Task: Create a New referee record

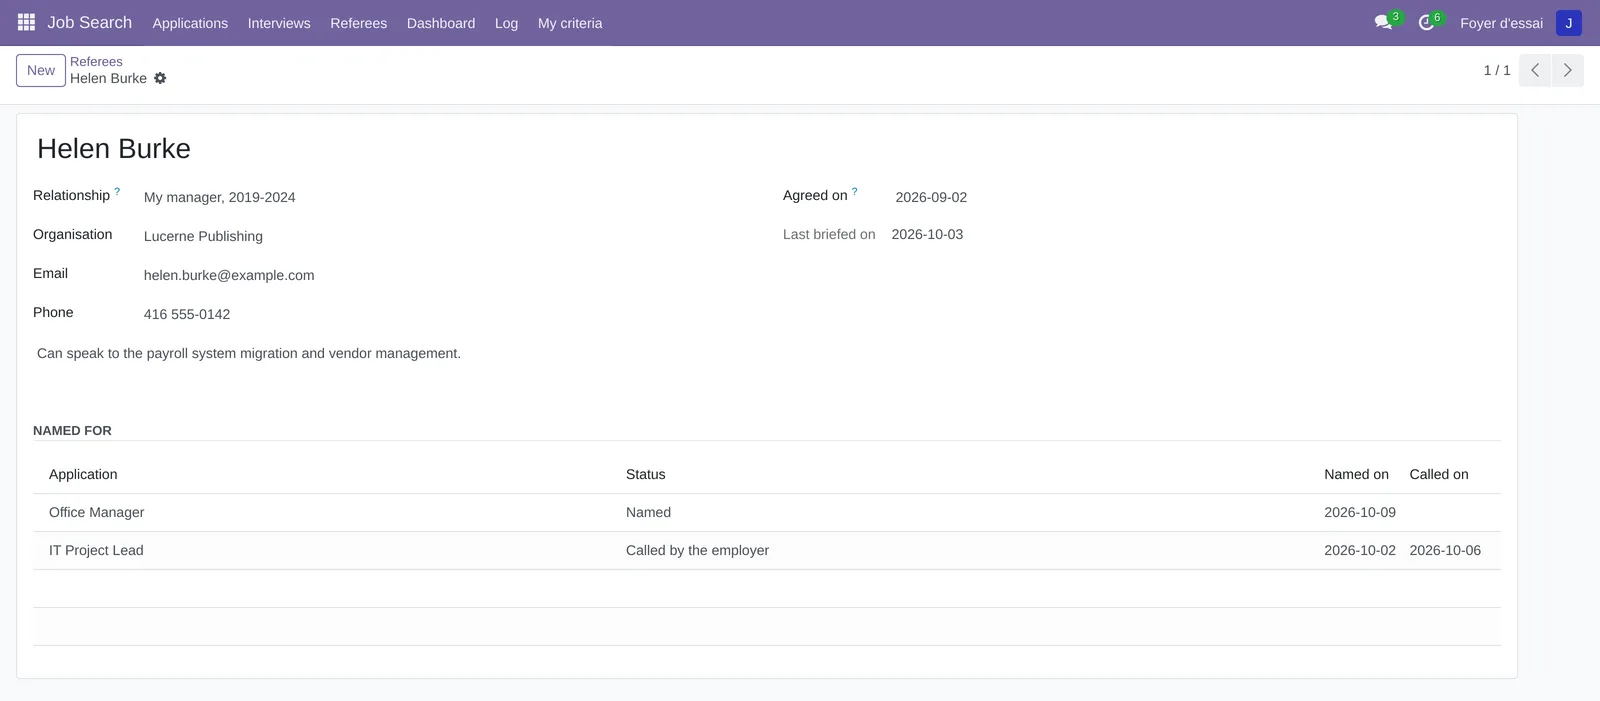Action: click(x=41, y=70)
